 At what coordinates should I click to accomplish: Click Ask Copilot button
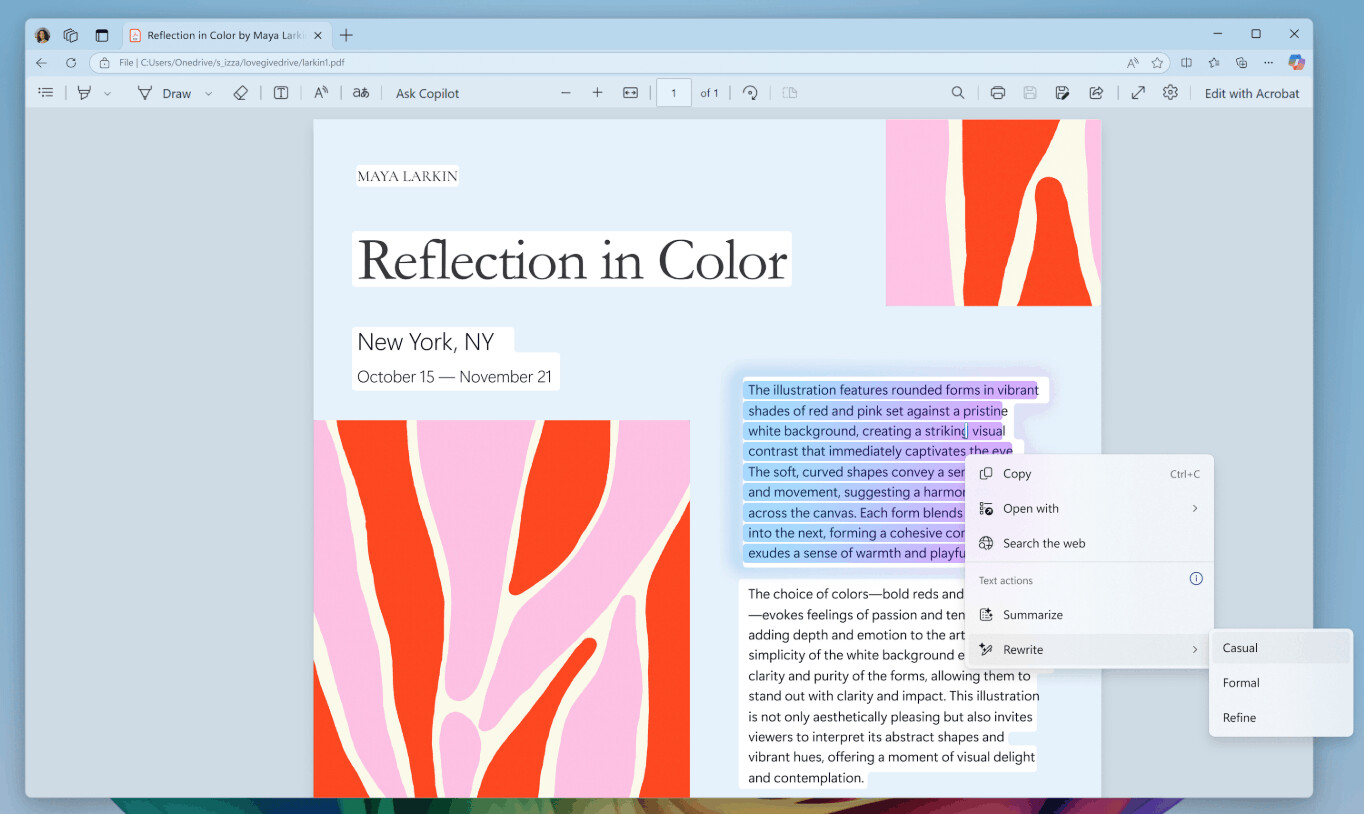(428, 93)
